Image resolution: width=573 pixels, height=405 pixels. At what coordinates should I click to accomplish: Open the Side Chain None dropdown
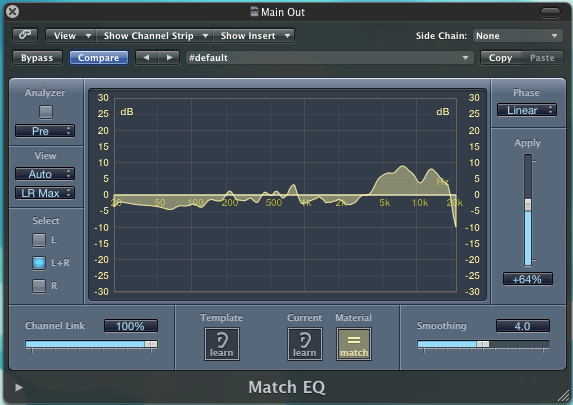point(518,36)
